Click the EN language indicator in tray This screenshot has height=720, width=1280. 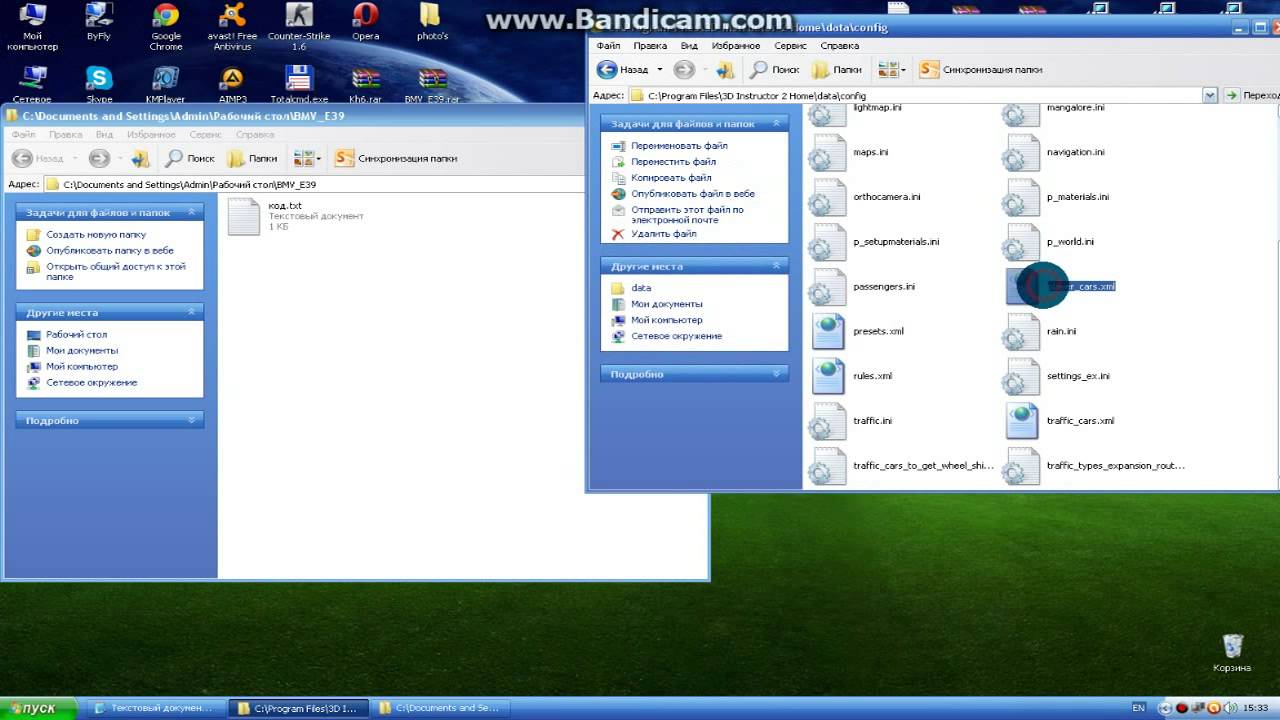point(1138,708)
